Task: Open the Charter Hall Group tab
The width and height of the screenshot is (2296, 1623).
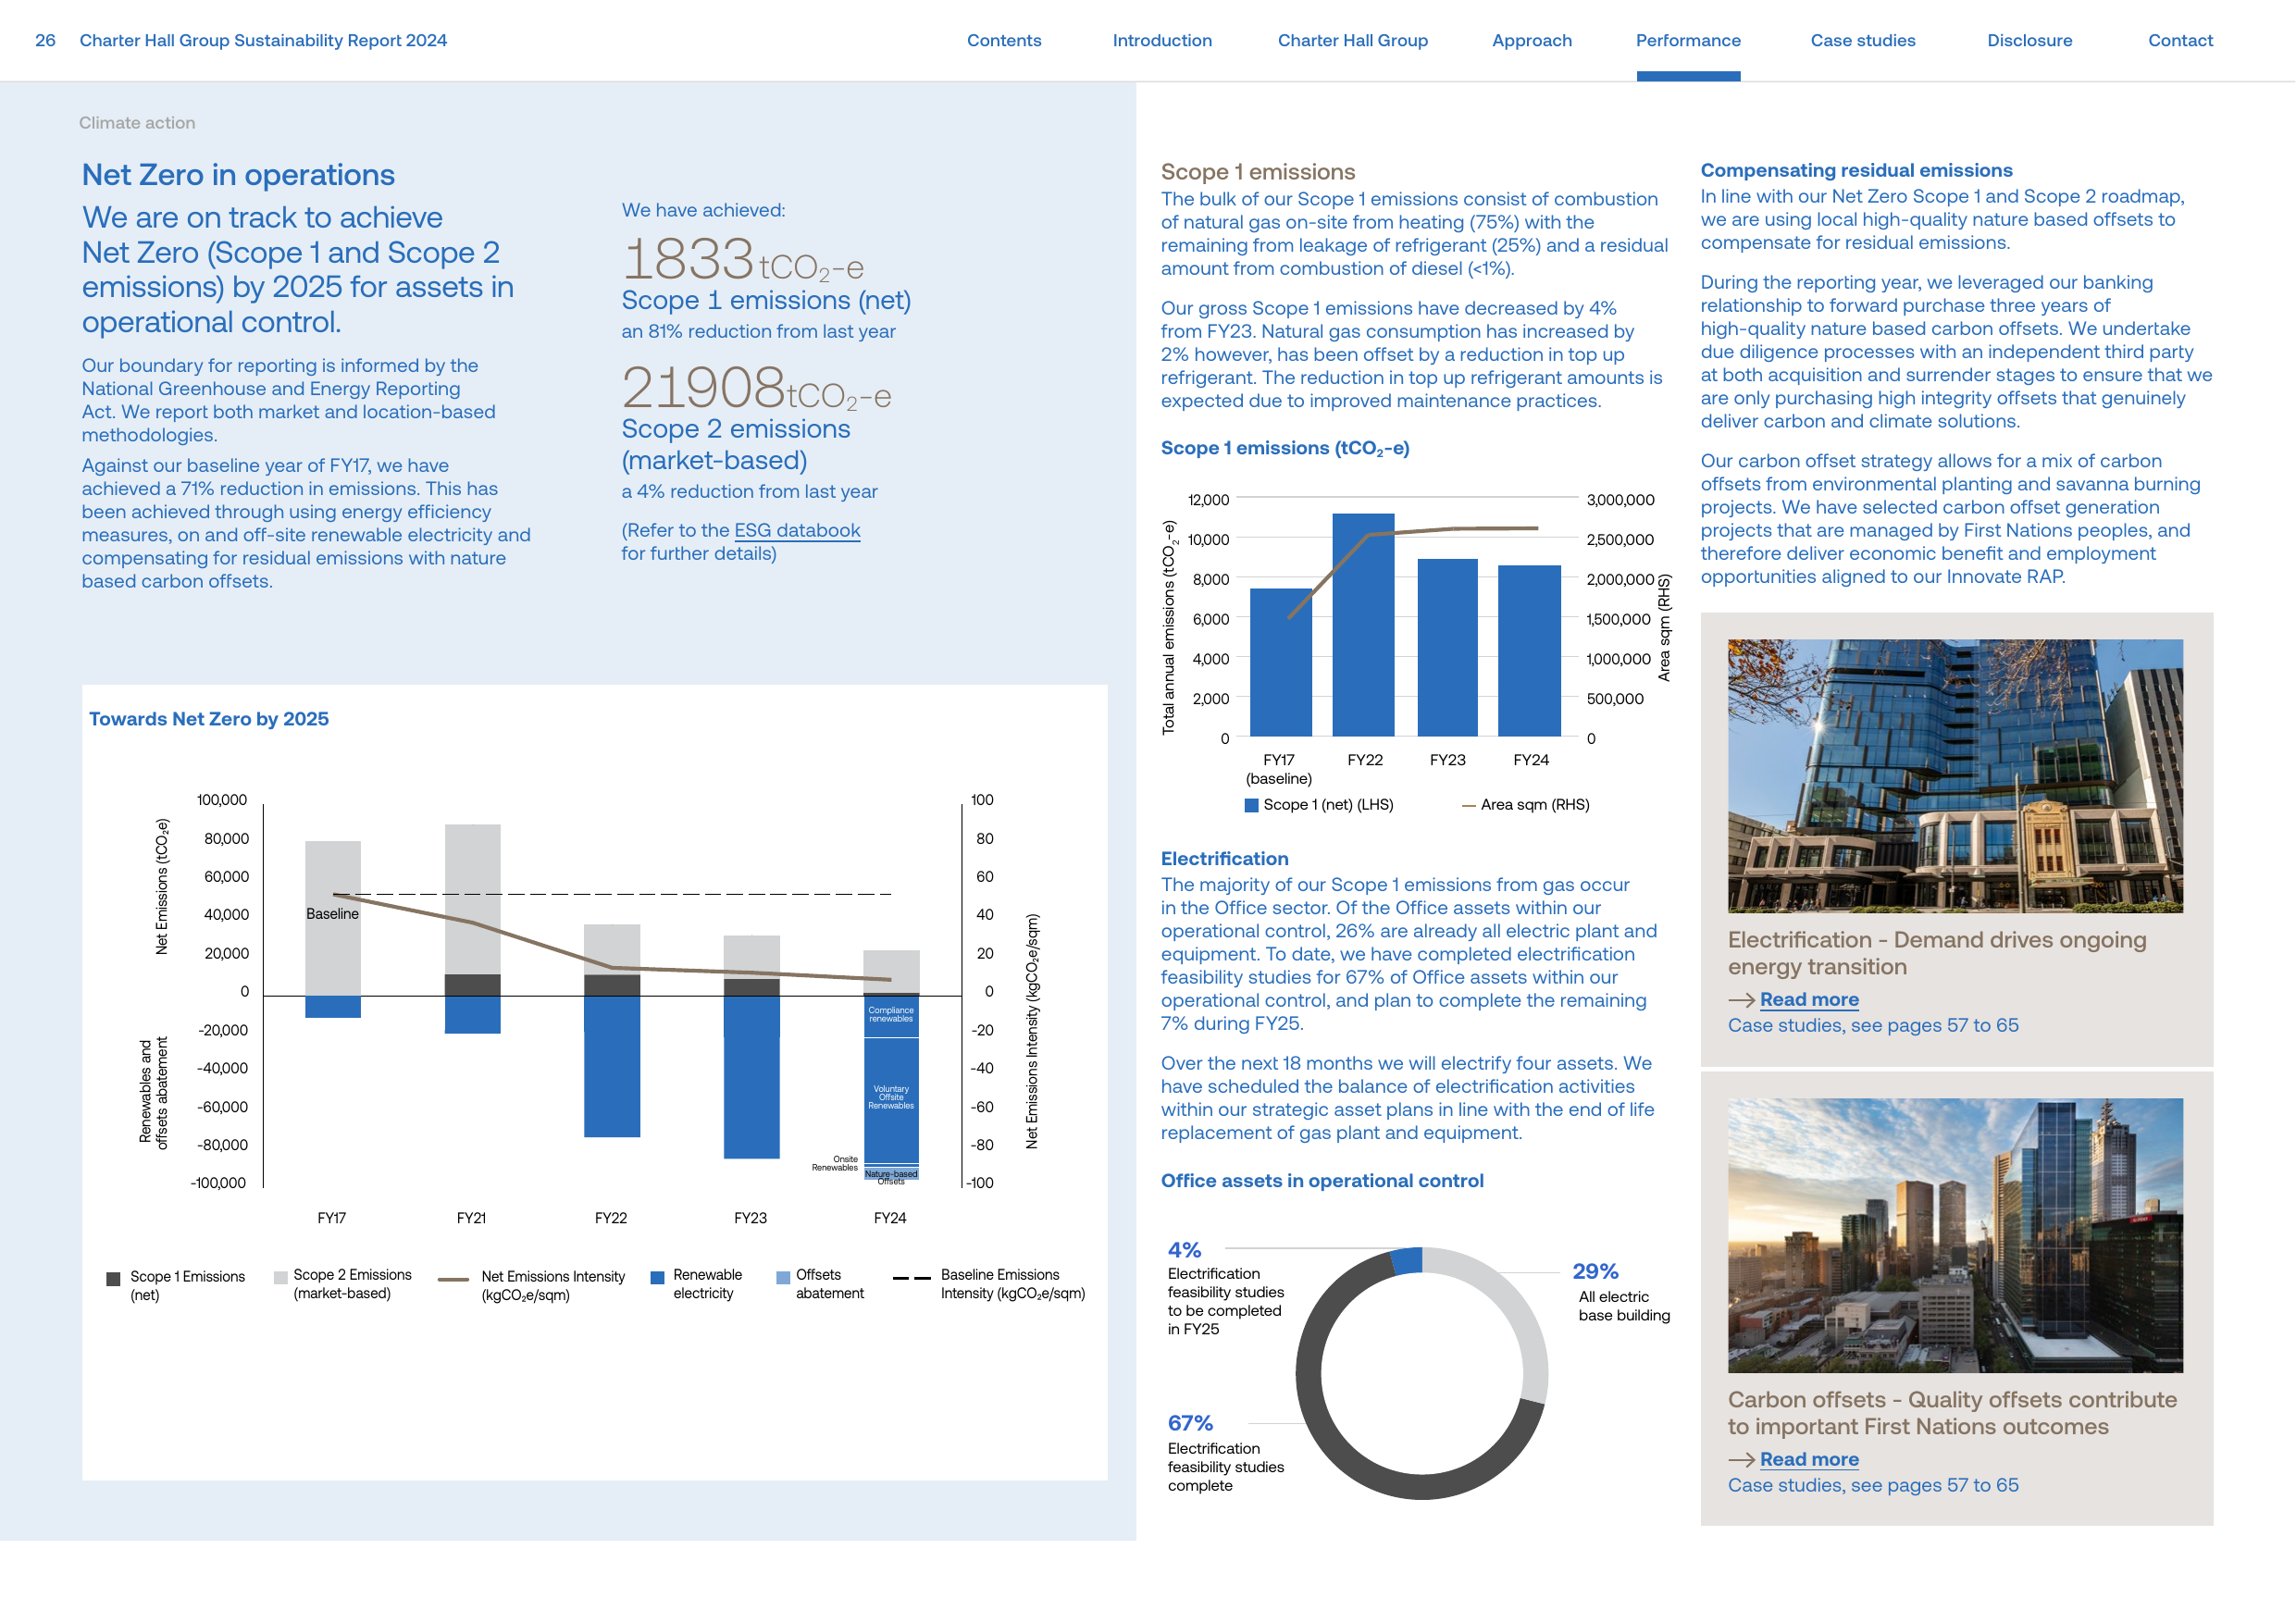Action: 1352,41
